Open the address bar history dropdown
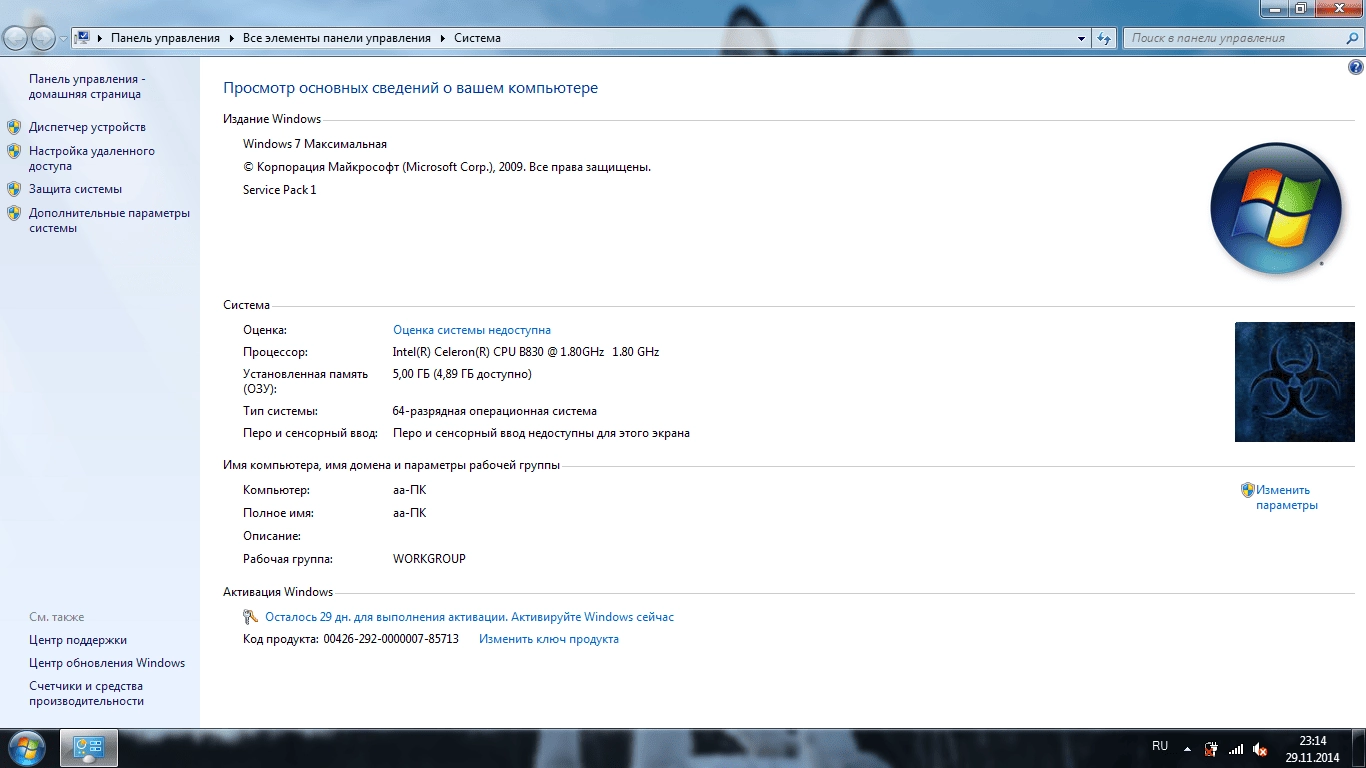This screenshot has width=1366, height=768. [x=1082, y=38]
